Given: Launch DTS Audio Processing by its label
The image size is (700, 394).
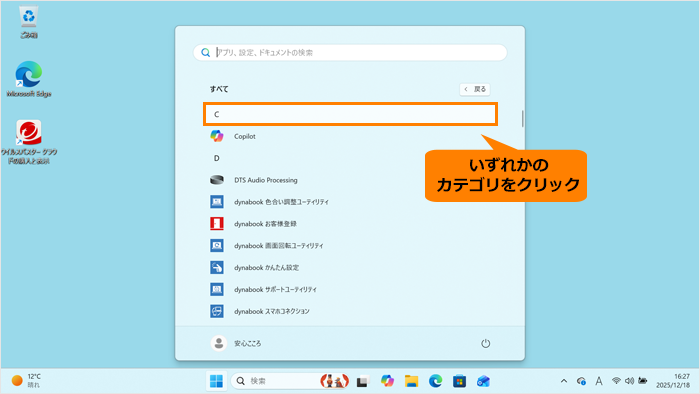Looking at the screenshot, I should pyautogui.click(x=266, y=180).
